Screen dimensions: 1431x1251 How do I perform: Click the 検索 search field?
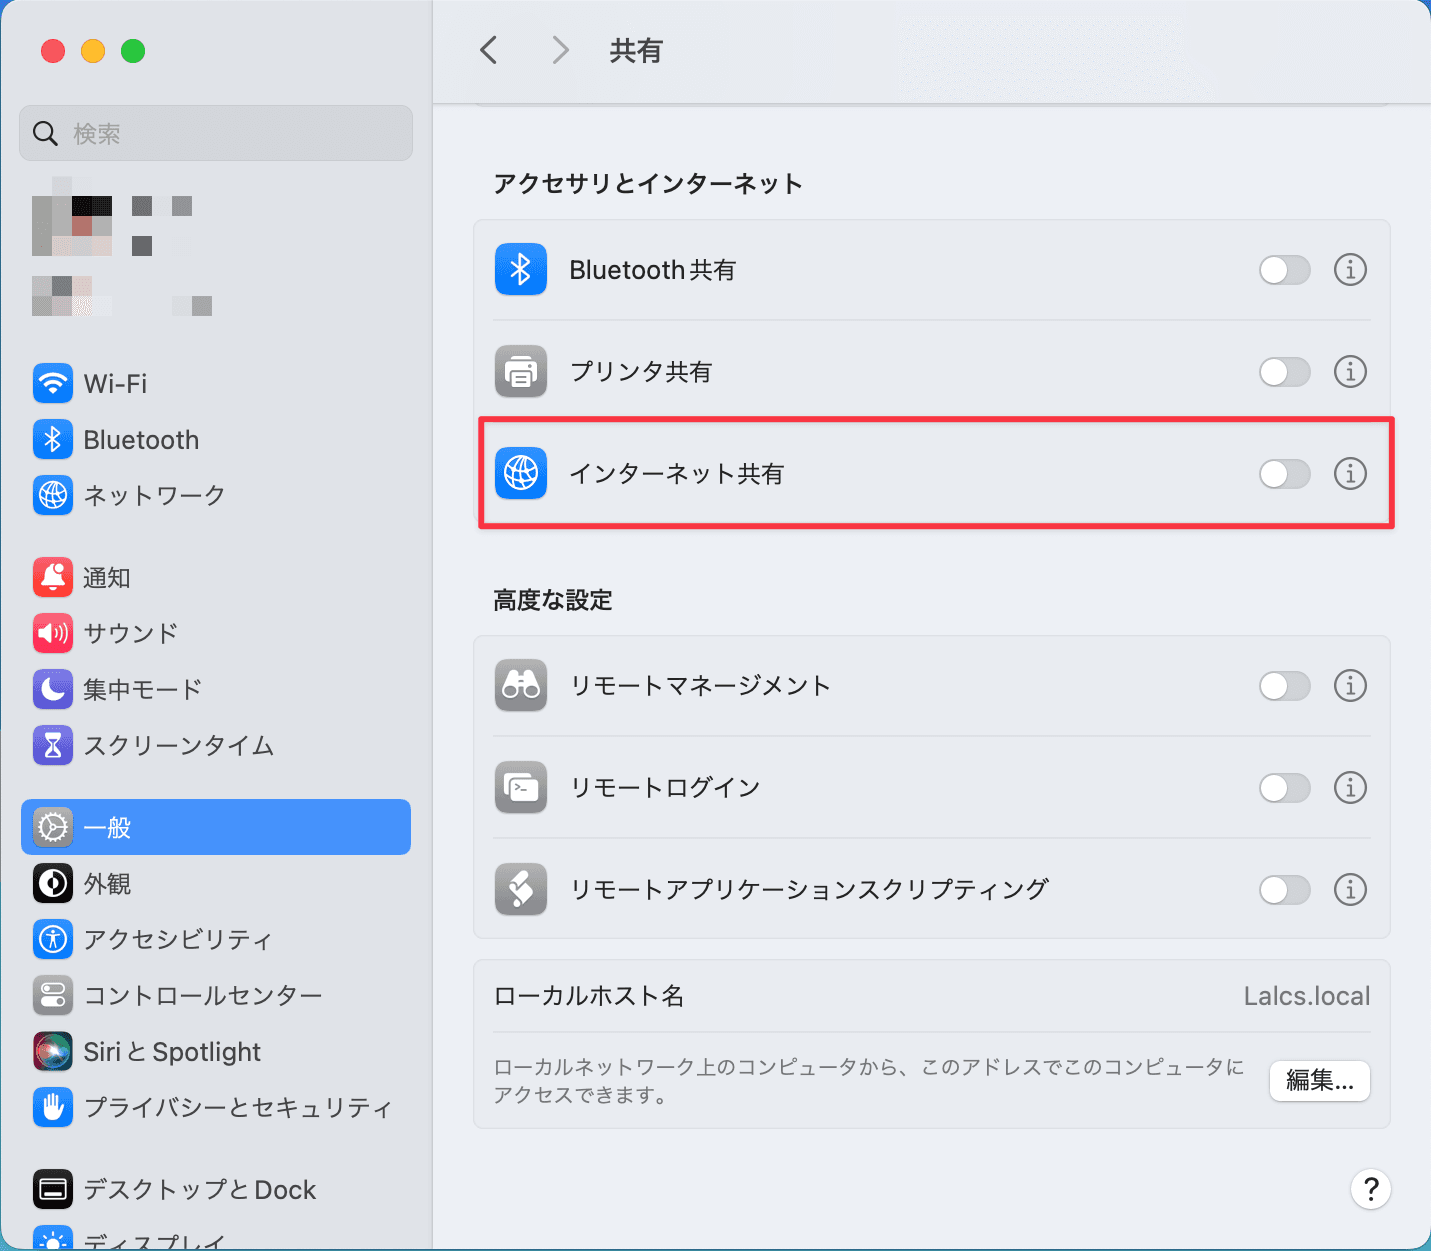[216, 133]
